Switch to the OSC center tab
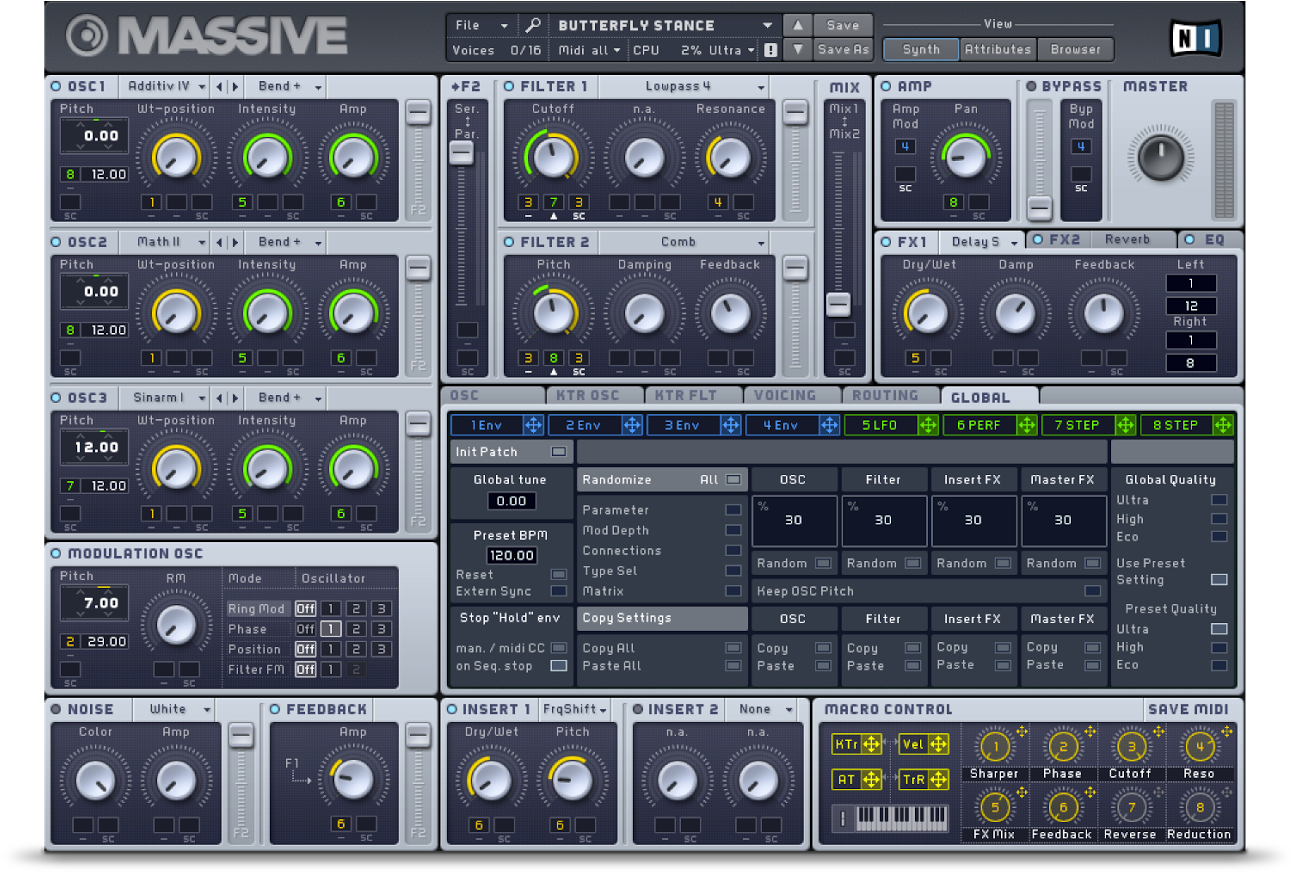1292x873 pixels. tap(493, 396)
